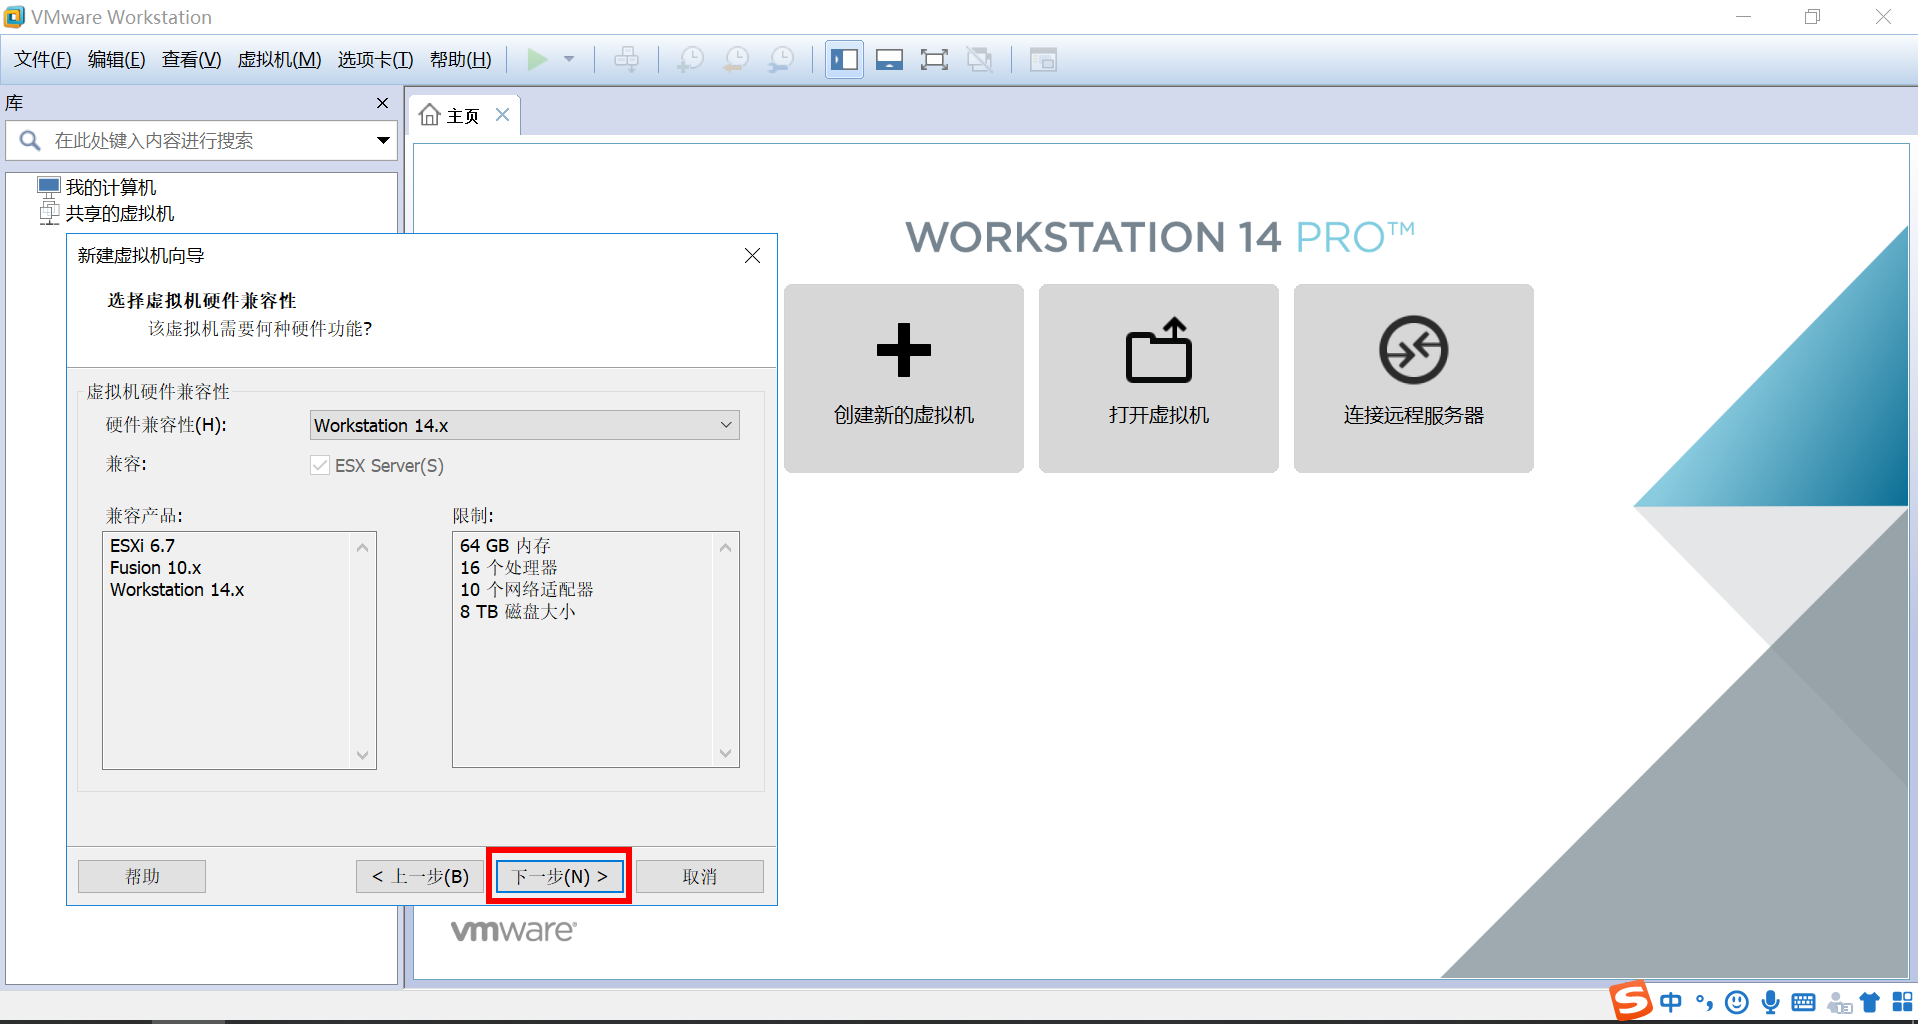Viewport: 1918px width, 1024px height.
Task: Toggle the 中 Chinese/English input mode icon
Action: point(1671,1002)
